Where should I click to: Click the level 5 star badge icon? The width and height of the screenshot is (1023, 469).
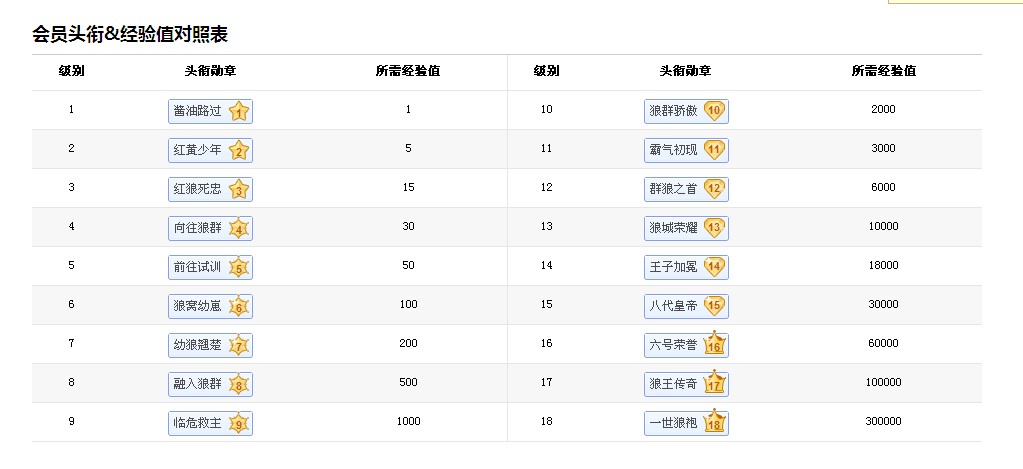point(239,267)
